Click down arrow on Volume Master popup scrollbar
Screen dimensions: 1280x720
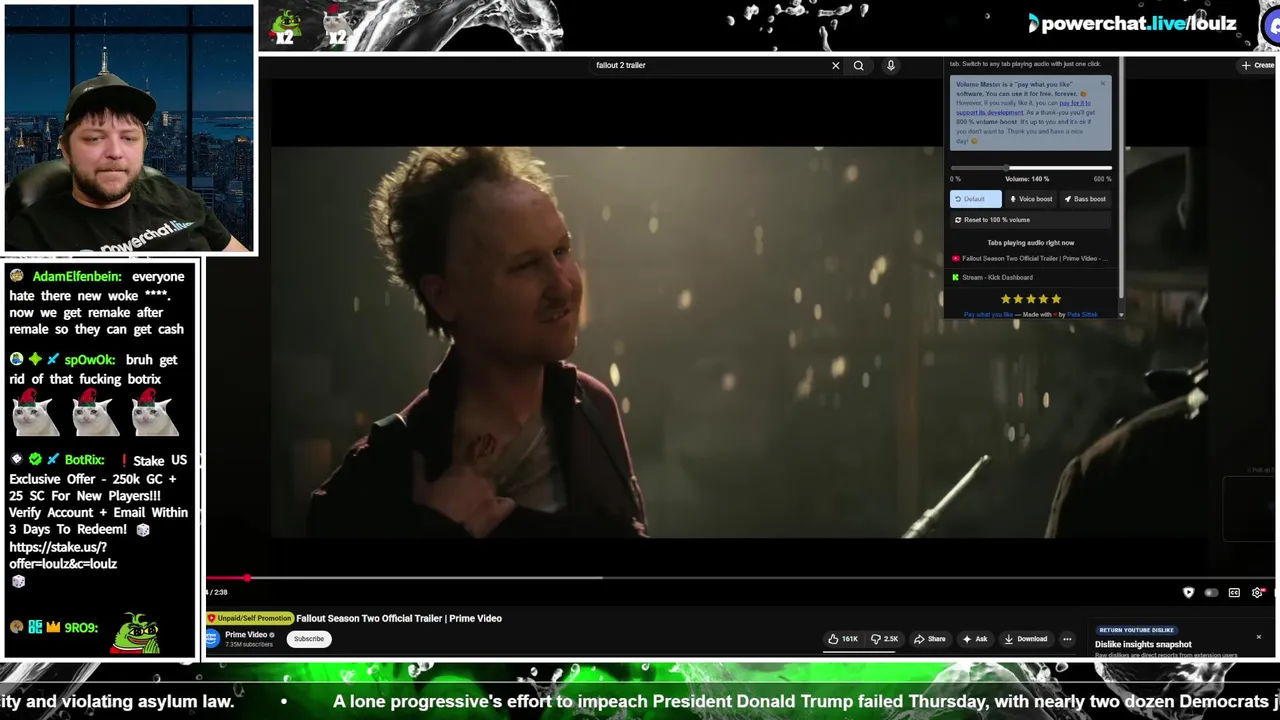1120,314
